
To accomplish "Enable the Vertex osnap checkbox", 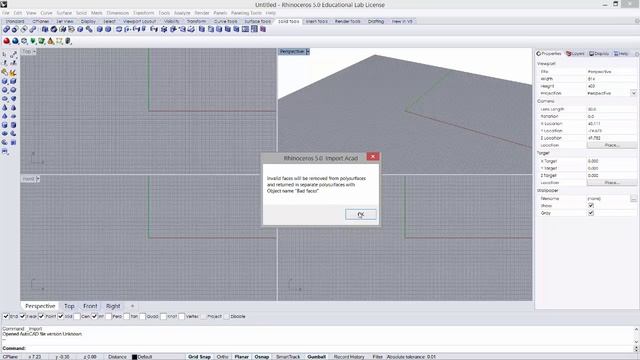I will [x=182, y=316].
